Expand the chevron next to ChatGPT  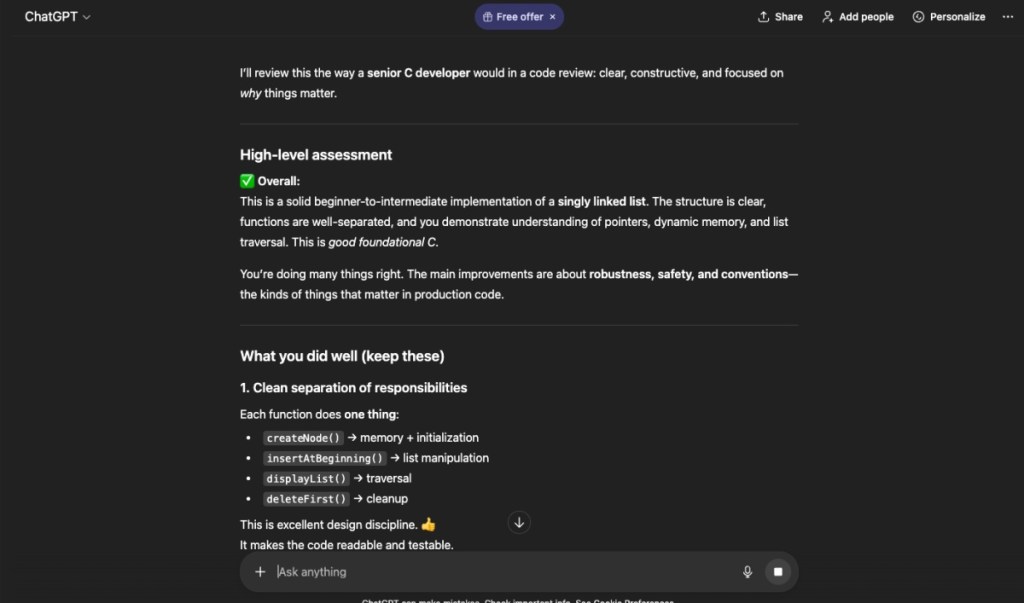tap(86, 17)
